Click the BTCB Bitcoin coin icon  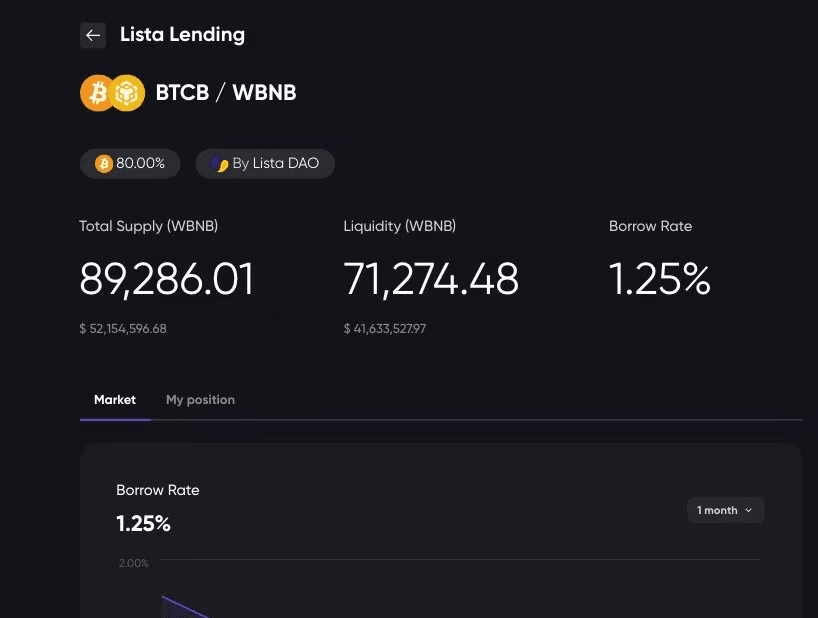pos(97,93)
